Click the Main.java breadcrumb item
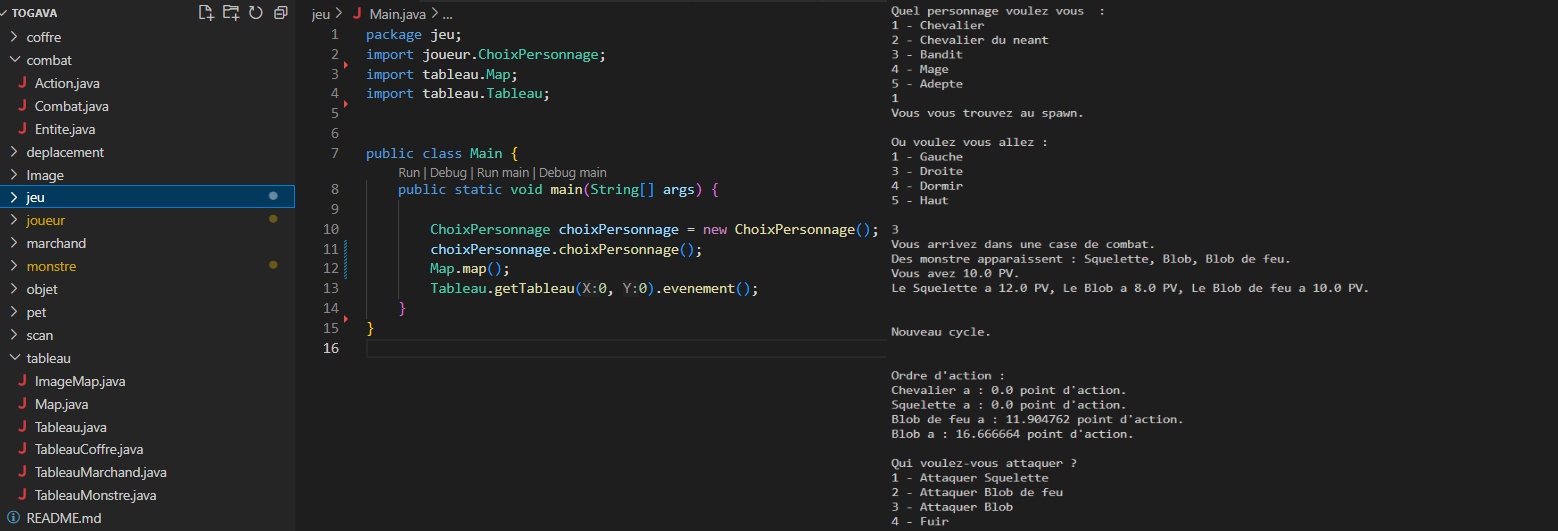1558x531 pixels. coord(397,15)
